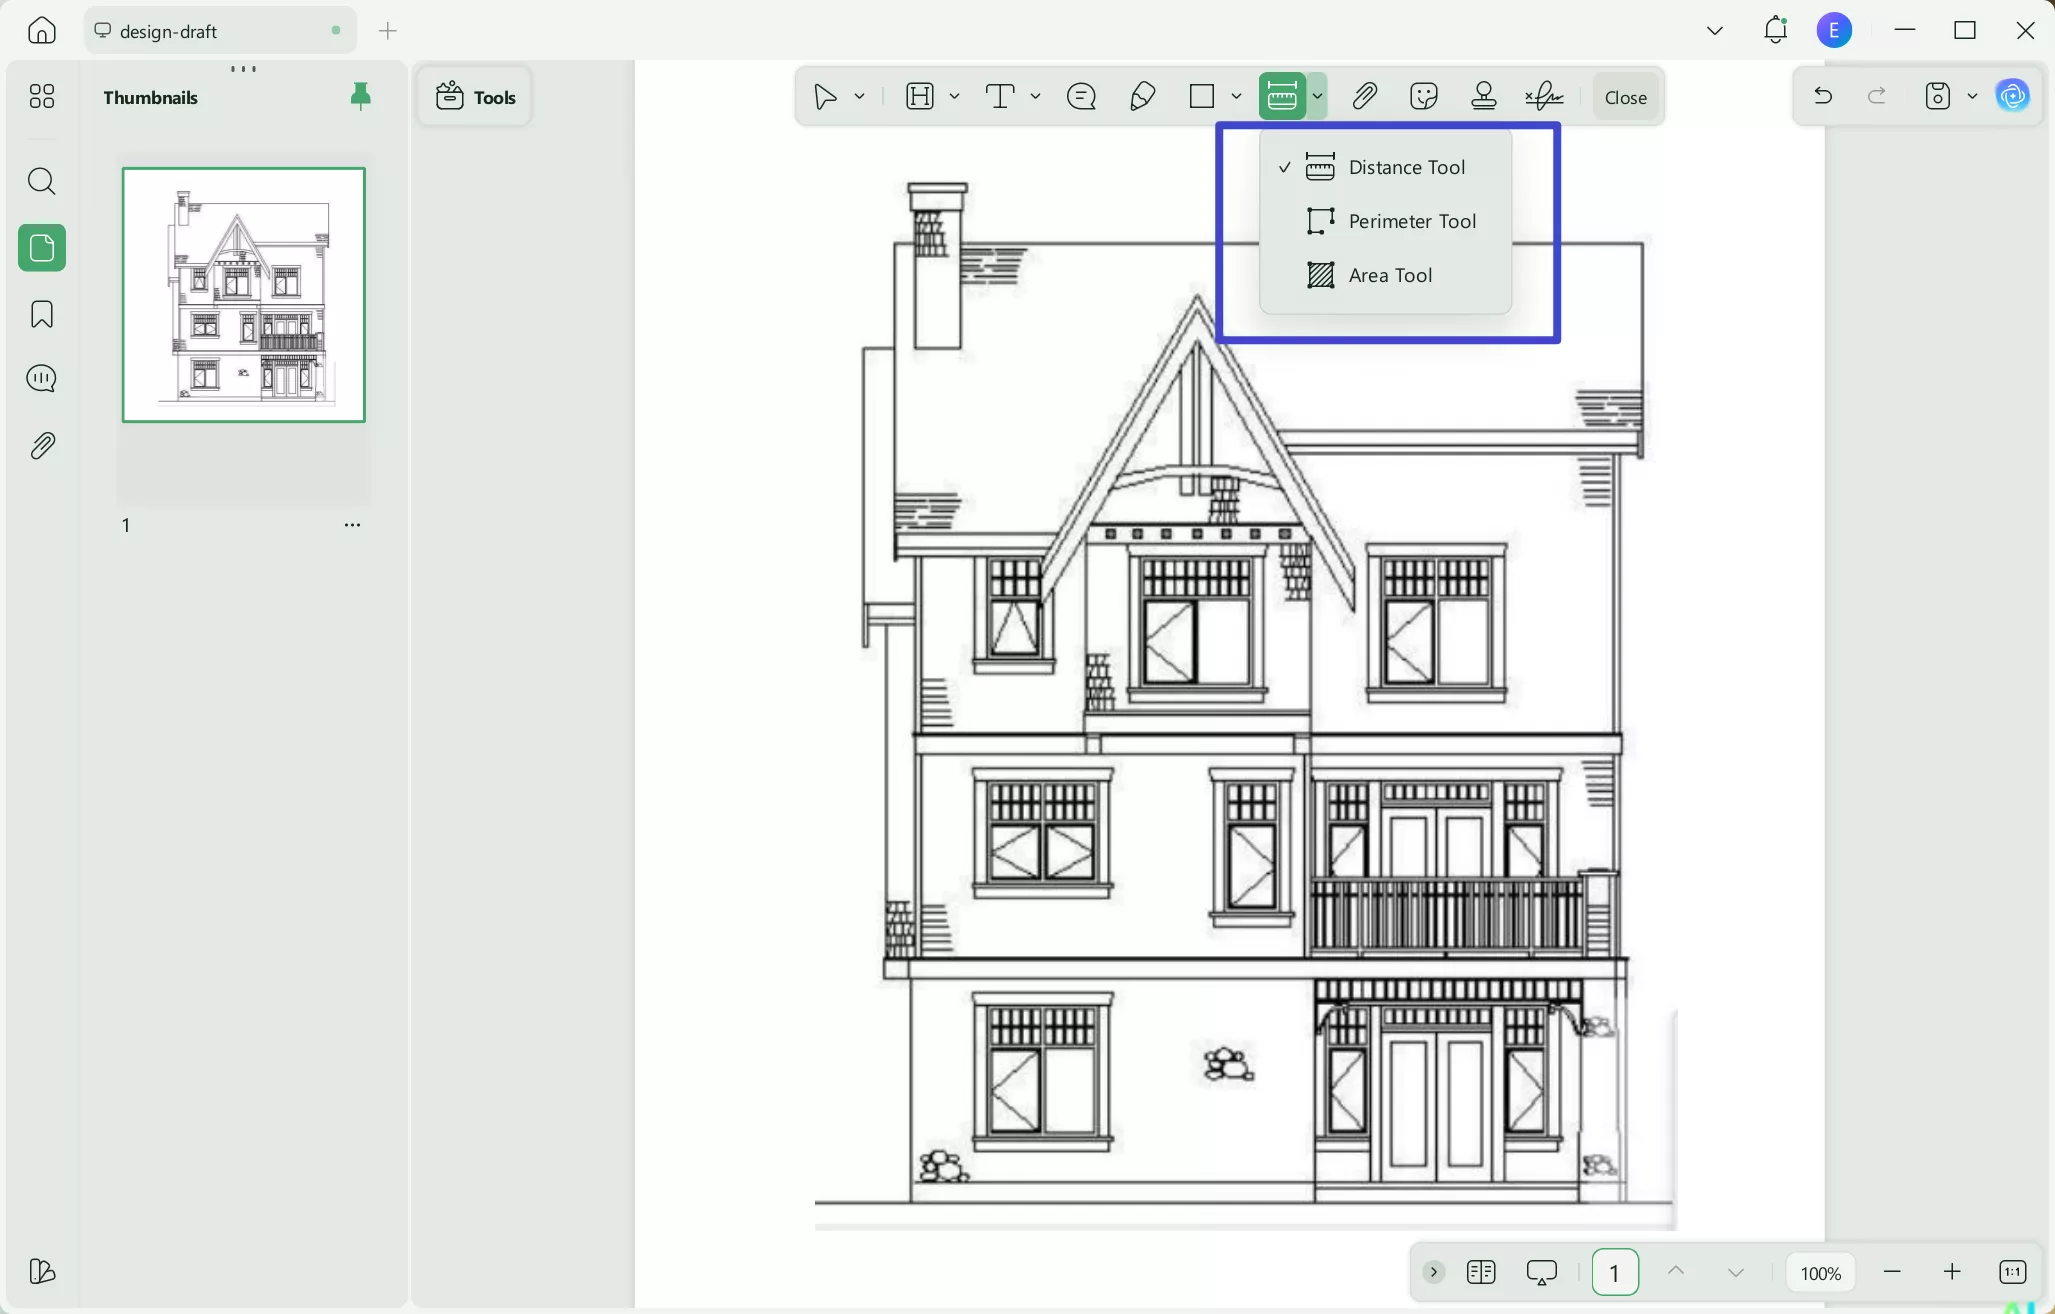Open options for page 1 thumbnail

(352, 524)
